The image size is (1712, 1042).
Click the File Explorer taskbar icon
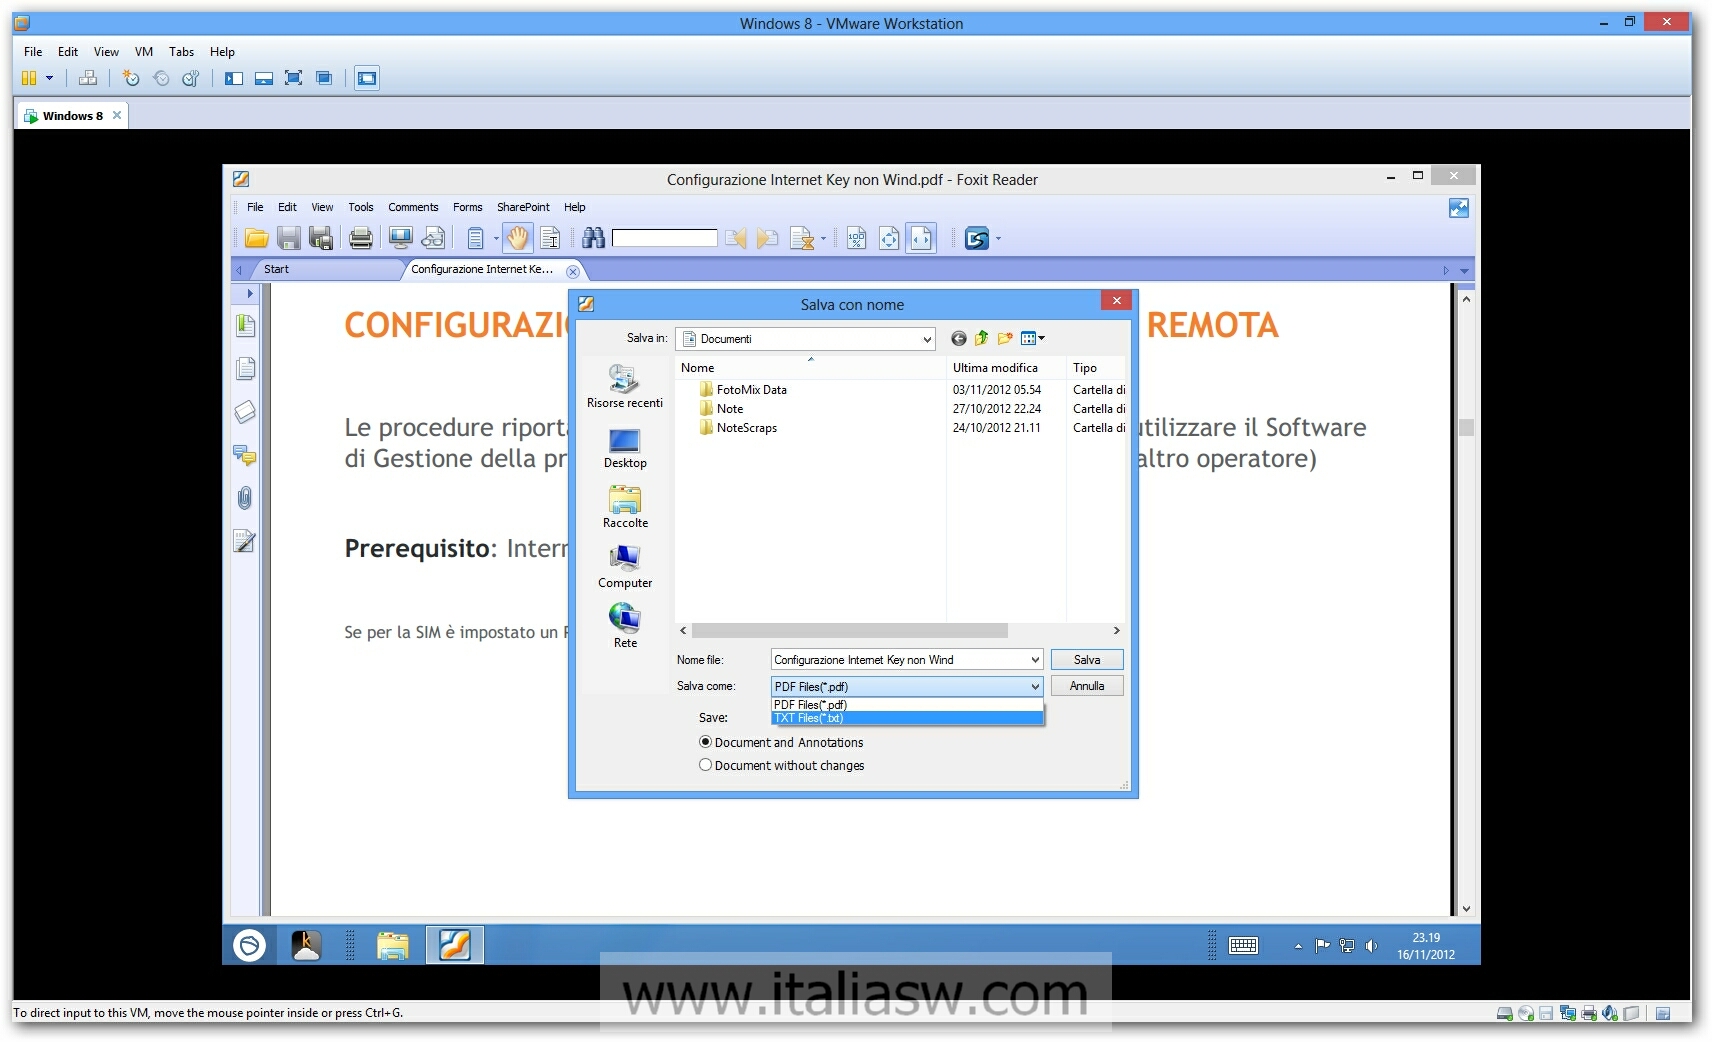pos(393,945)
